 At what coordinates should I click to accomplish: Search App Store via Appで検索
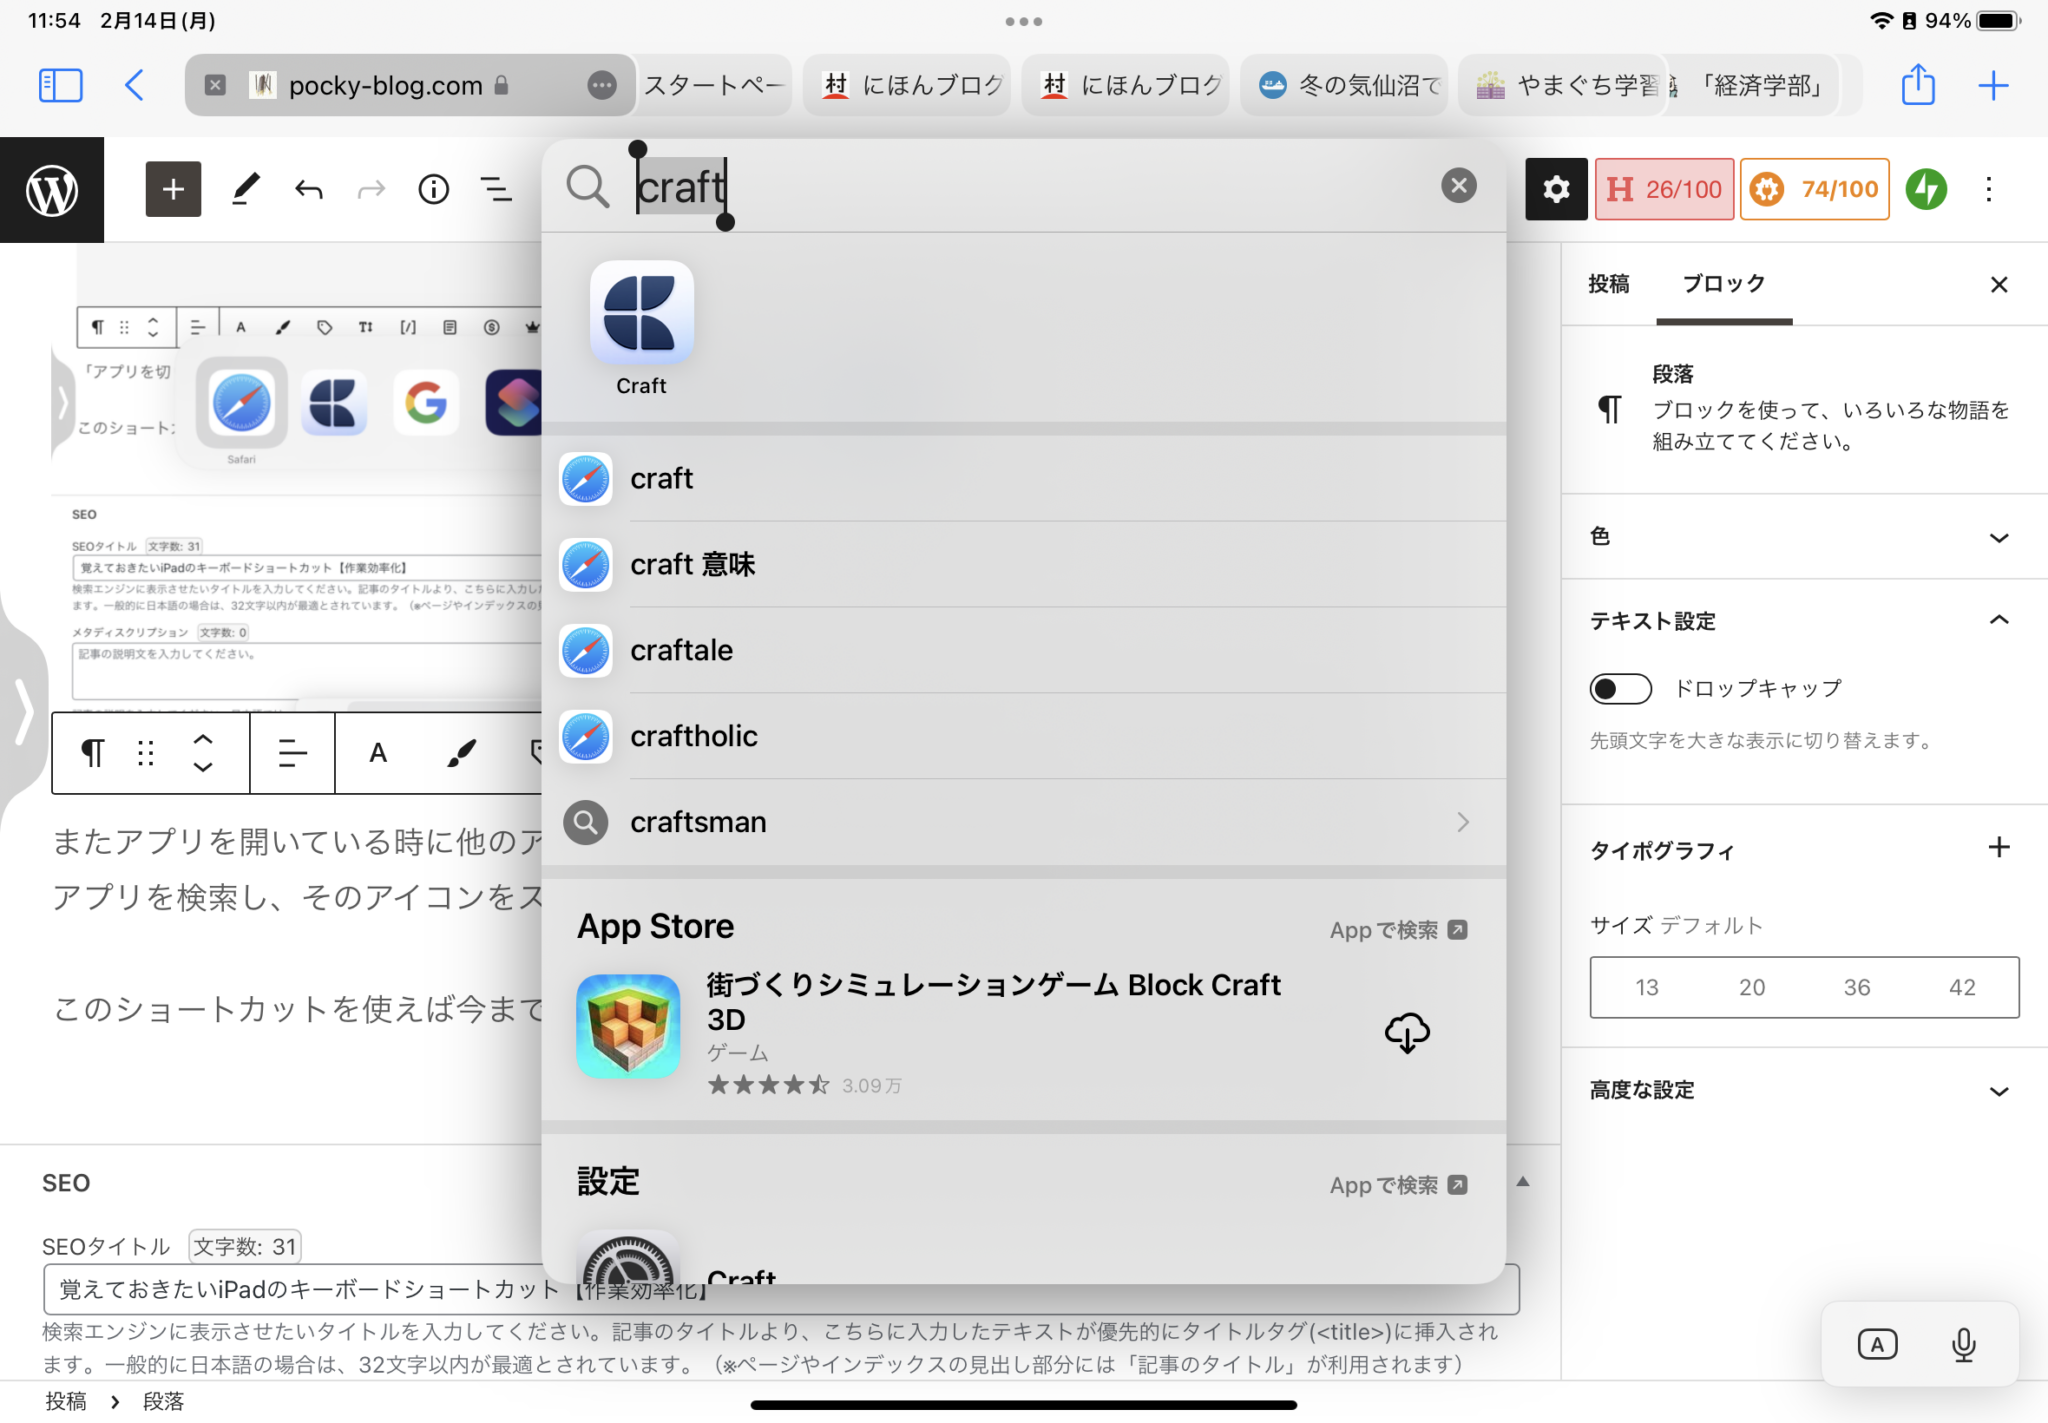click(x=1397, y=930)
